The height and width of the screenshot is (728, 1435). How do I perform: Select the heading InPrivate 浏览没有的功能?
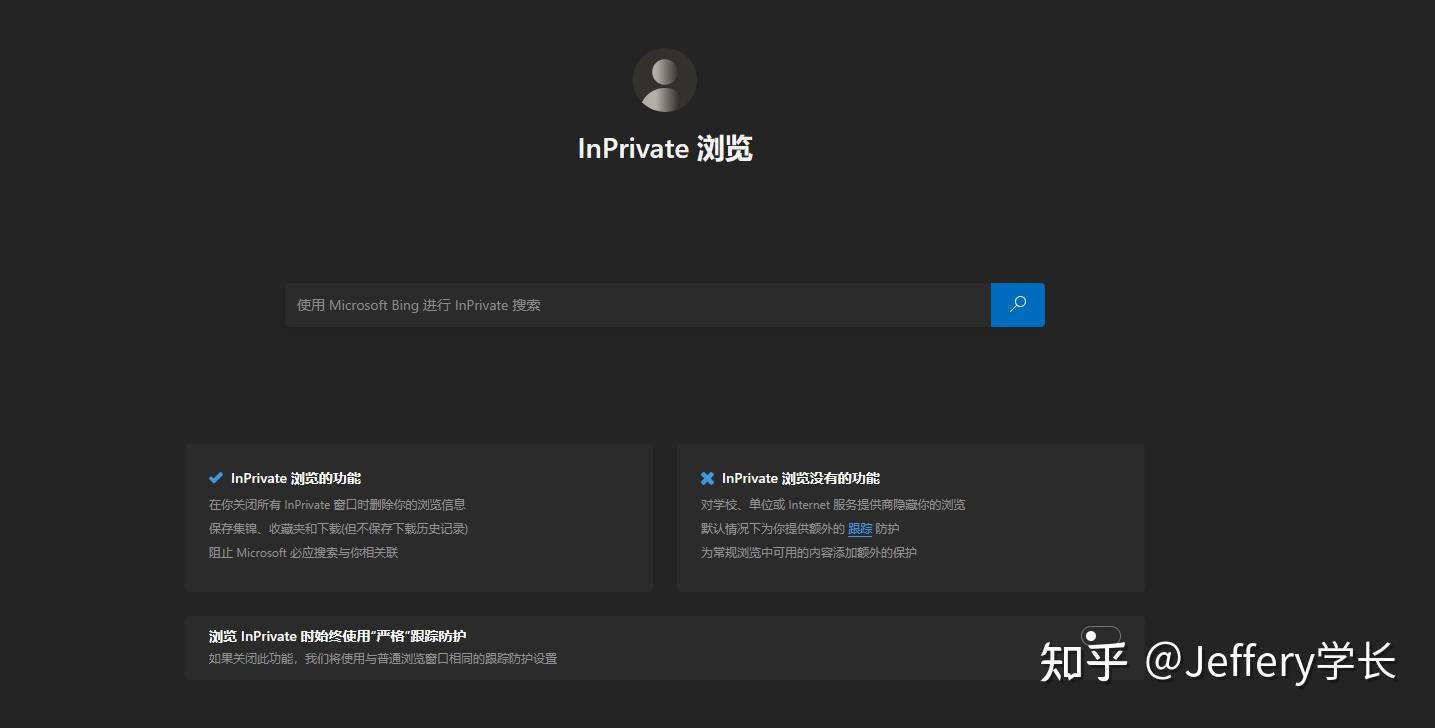801,479
